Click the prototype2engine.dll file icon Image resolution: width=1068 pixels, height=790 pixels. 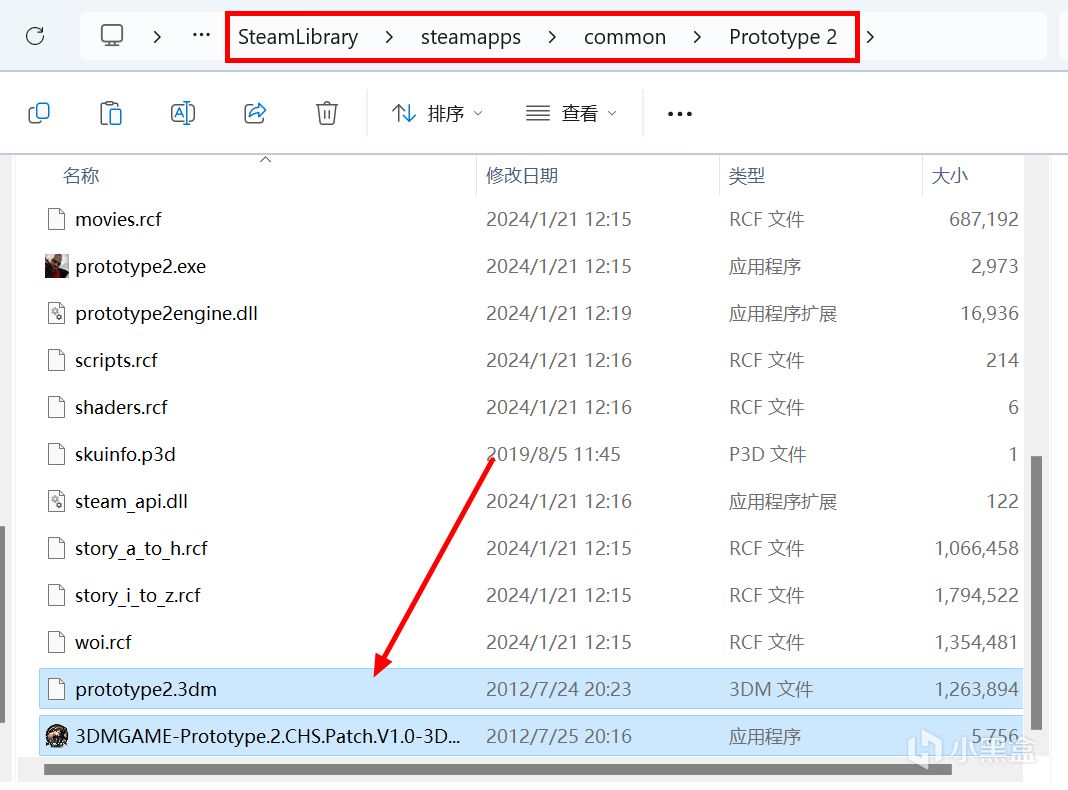(x=57, y=313)
